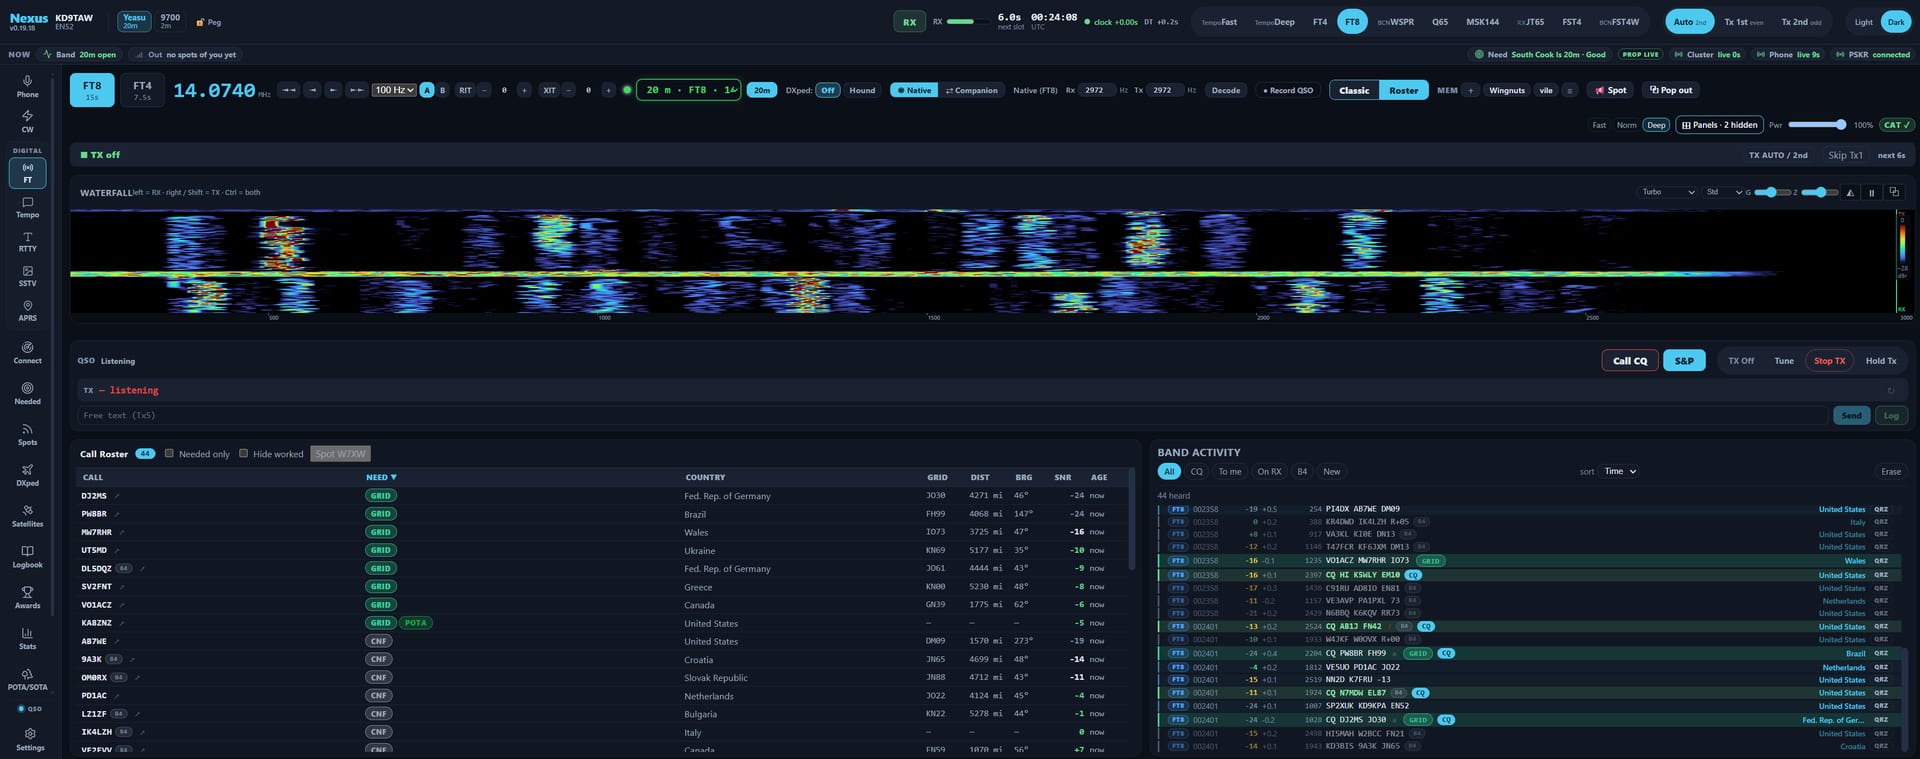This screenshot has width=1920, height=759.
Task: Toggle DXped Off switch
Action: tap(827, 90)
